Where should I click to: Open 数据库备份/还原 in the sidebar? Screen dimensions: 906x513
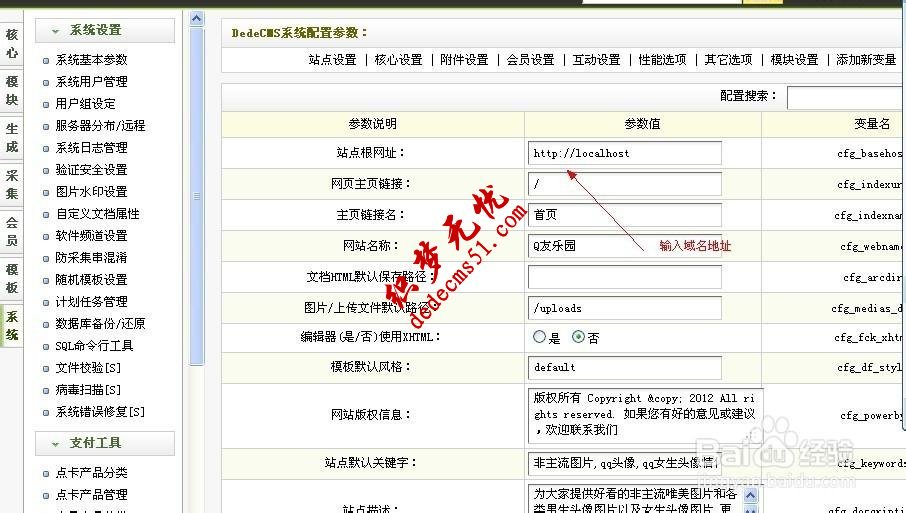(100, 324)
